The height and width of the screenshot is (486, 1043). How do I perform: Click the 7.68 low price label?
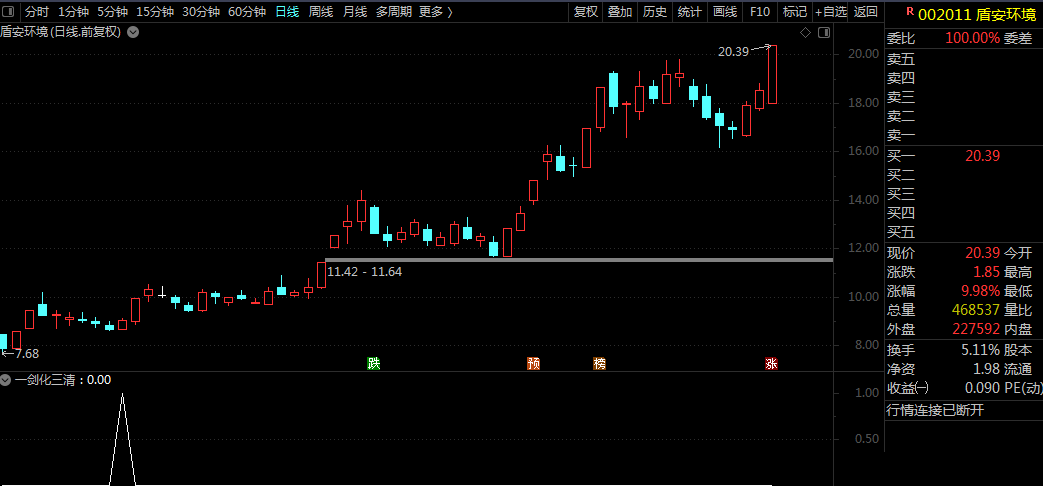coord(27,354)
